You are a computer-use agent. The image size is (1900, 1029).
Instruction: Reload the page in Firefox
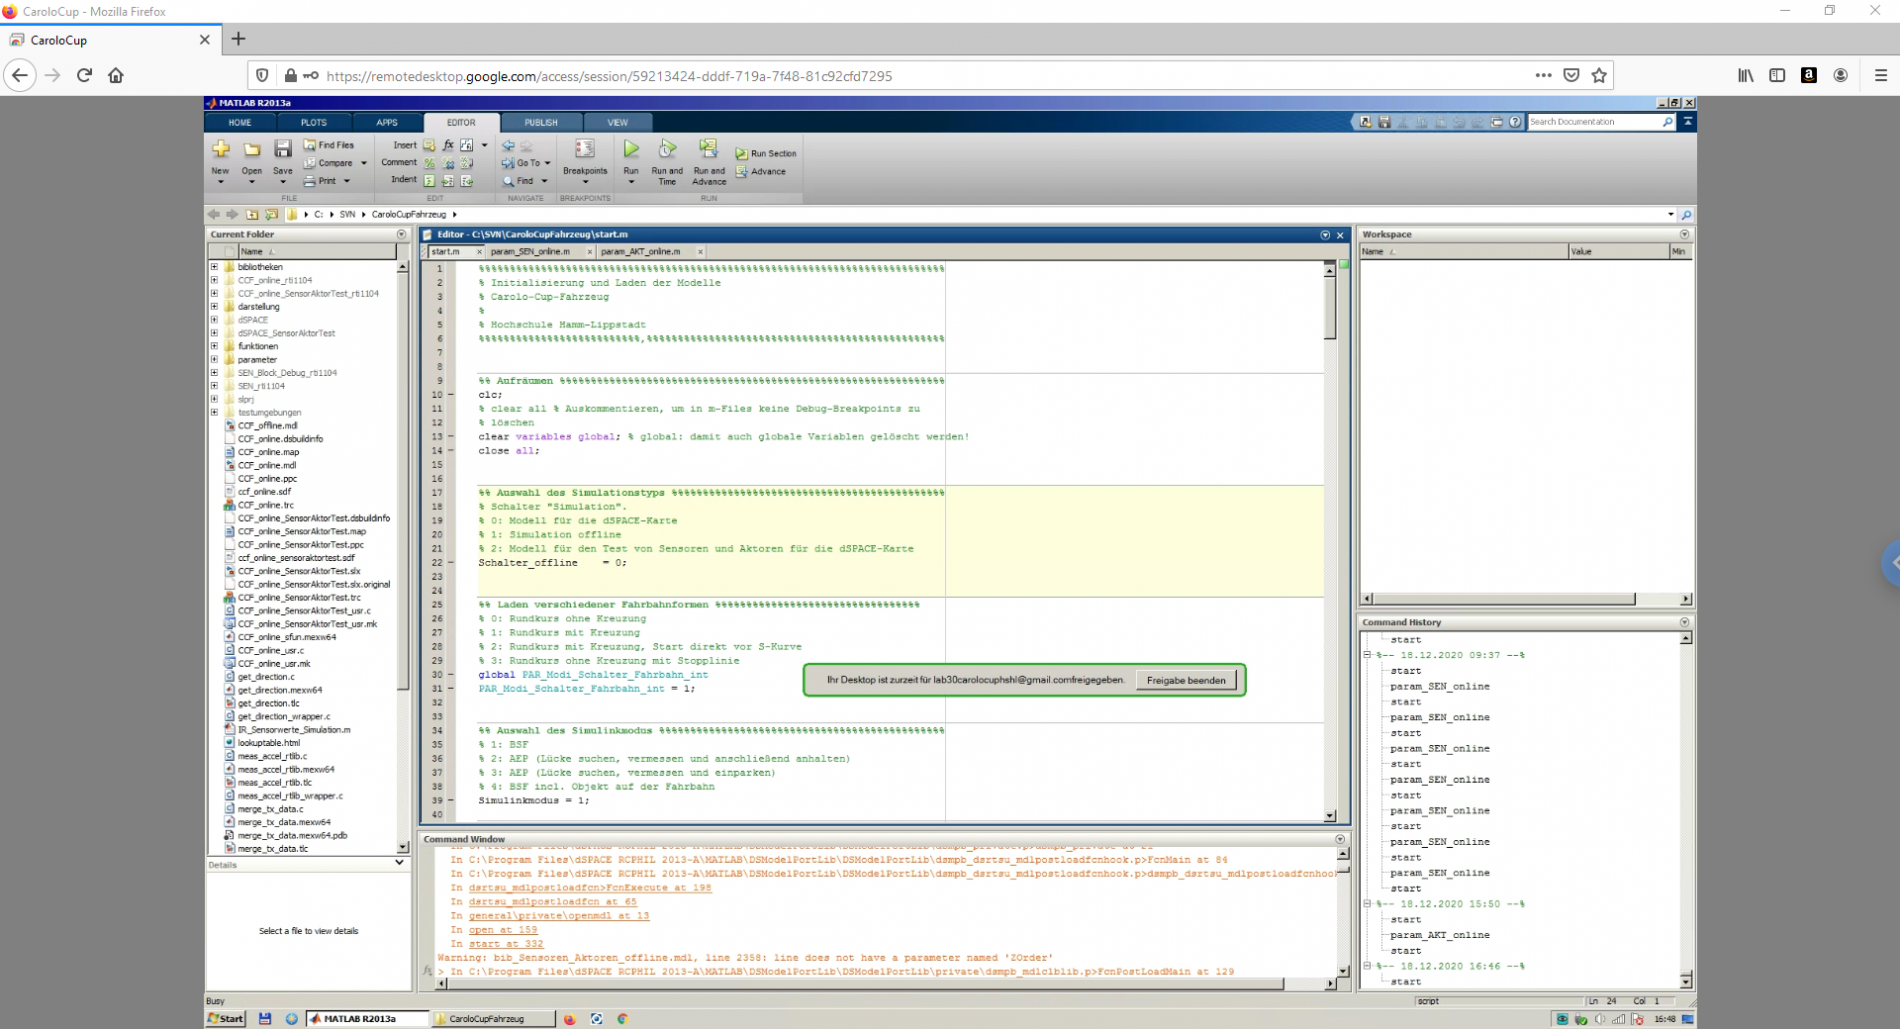point(84,75)
